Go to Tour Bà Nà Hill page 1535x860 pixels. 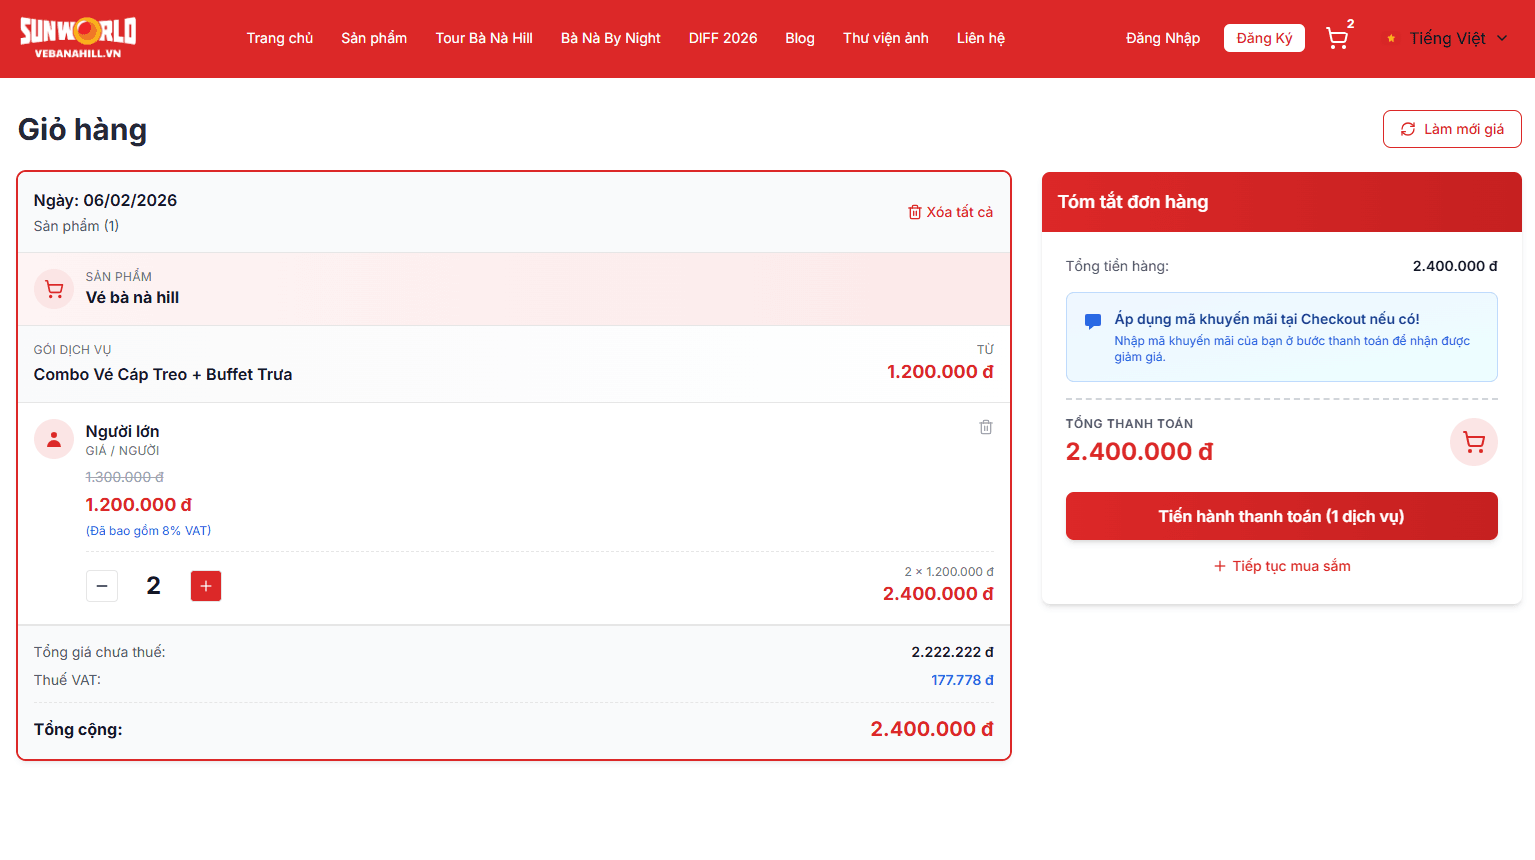click(x=484, y=38)
